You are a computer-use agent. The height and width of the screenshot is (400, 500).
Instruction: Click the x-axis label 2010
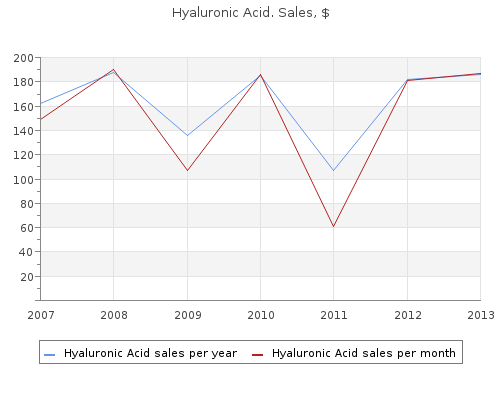[x=261, y=315]
